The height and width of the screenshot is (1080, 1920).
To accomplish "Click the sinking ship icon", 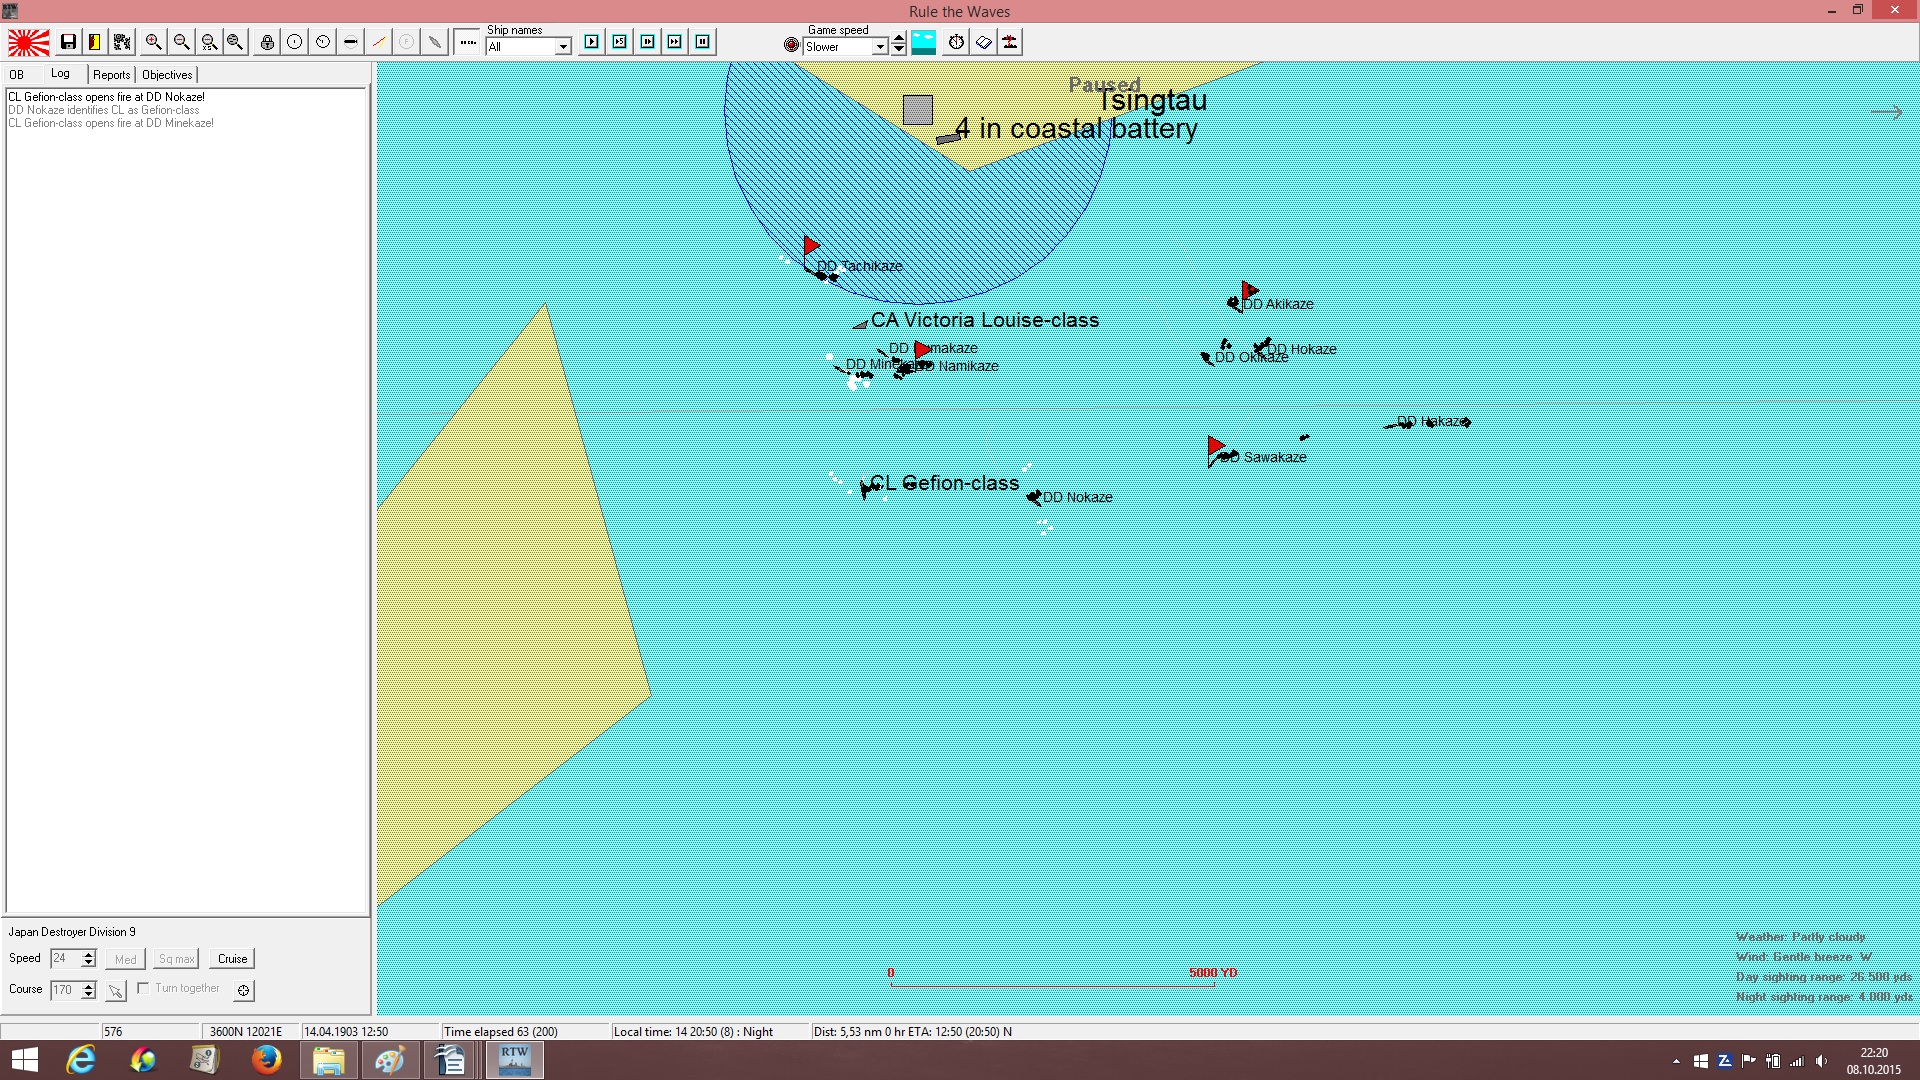I will [1010, 42].
